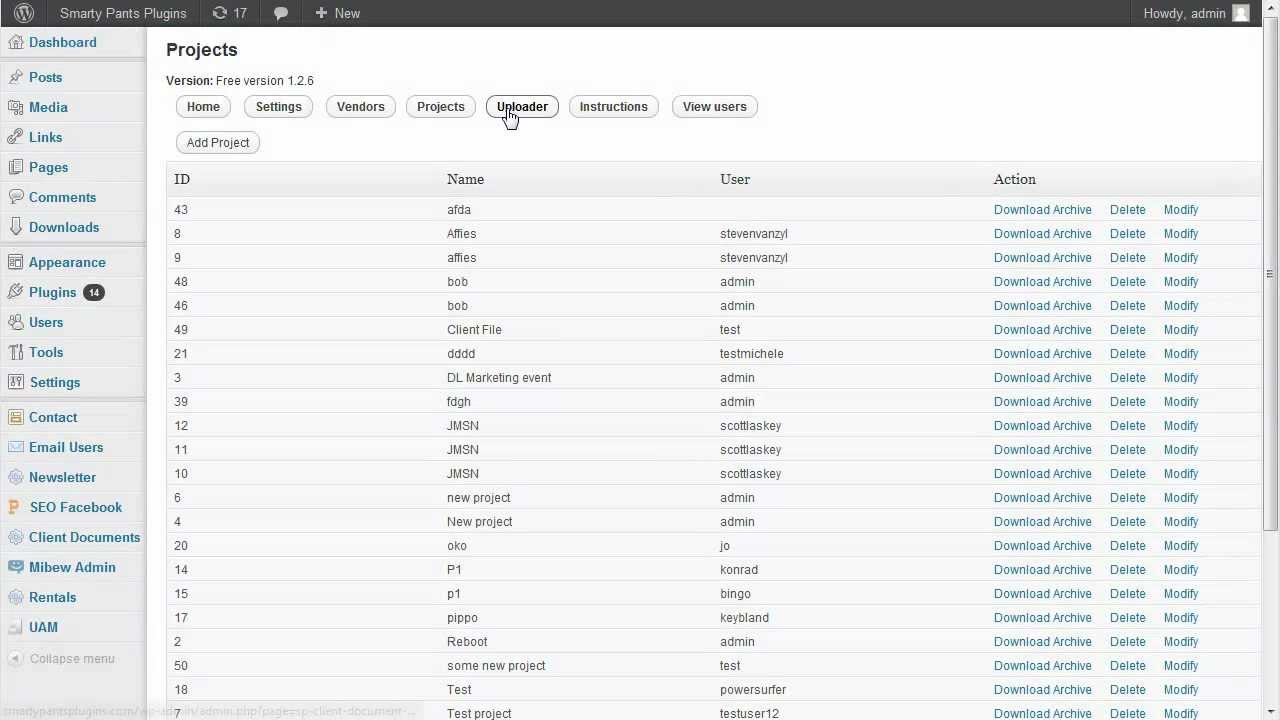The height and width of the screenshot is (720, 1280).
Task: Delete the oko project
Action: [x=1127, y=546]
